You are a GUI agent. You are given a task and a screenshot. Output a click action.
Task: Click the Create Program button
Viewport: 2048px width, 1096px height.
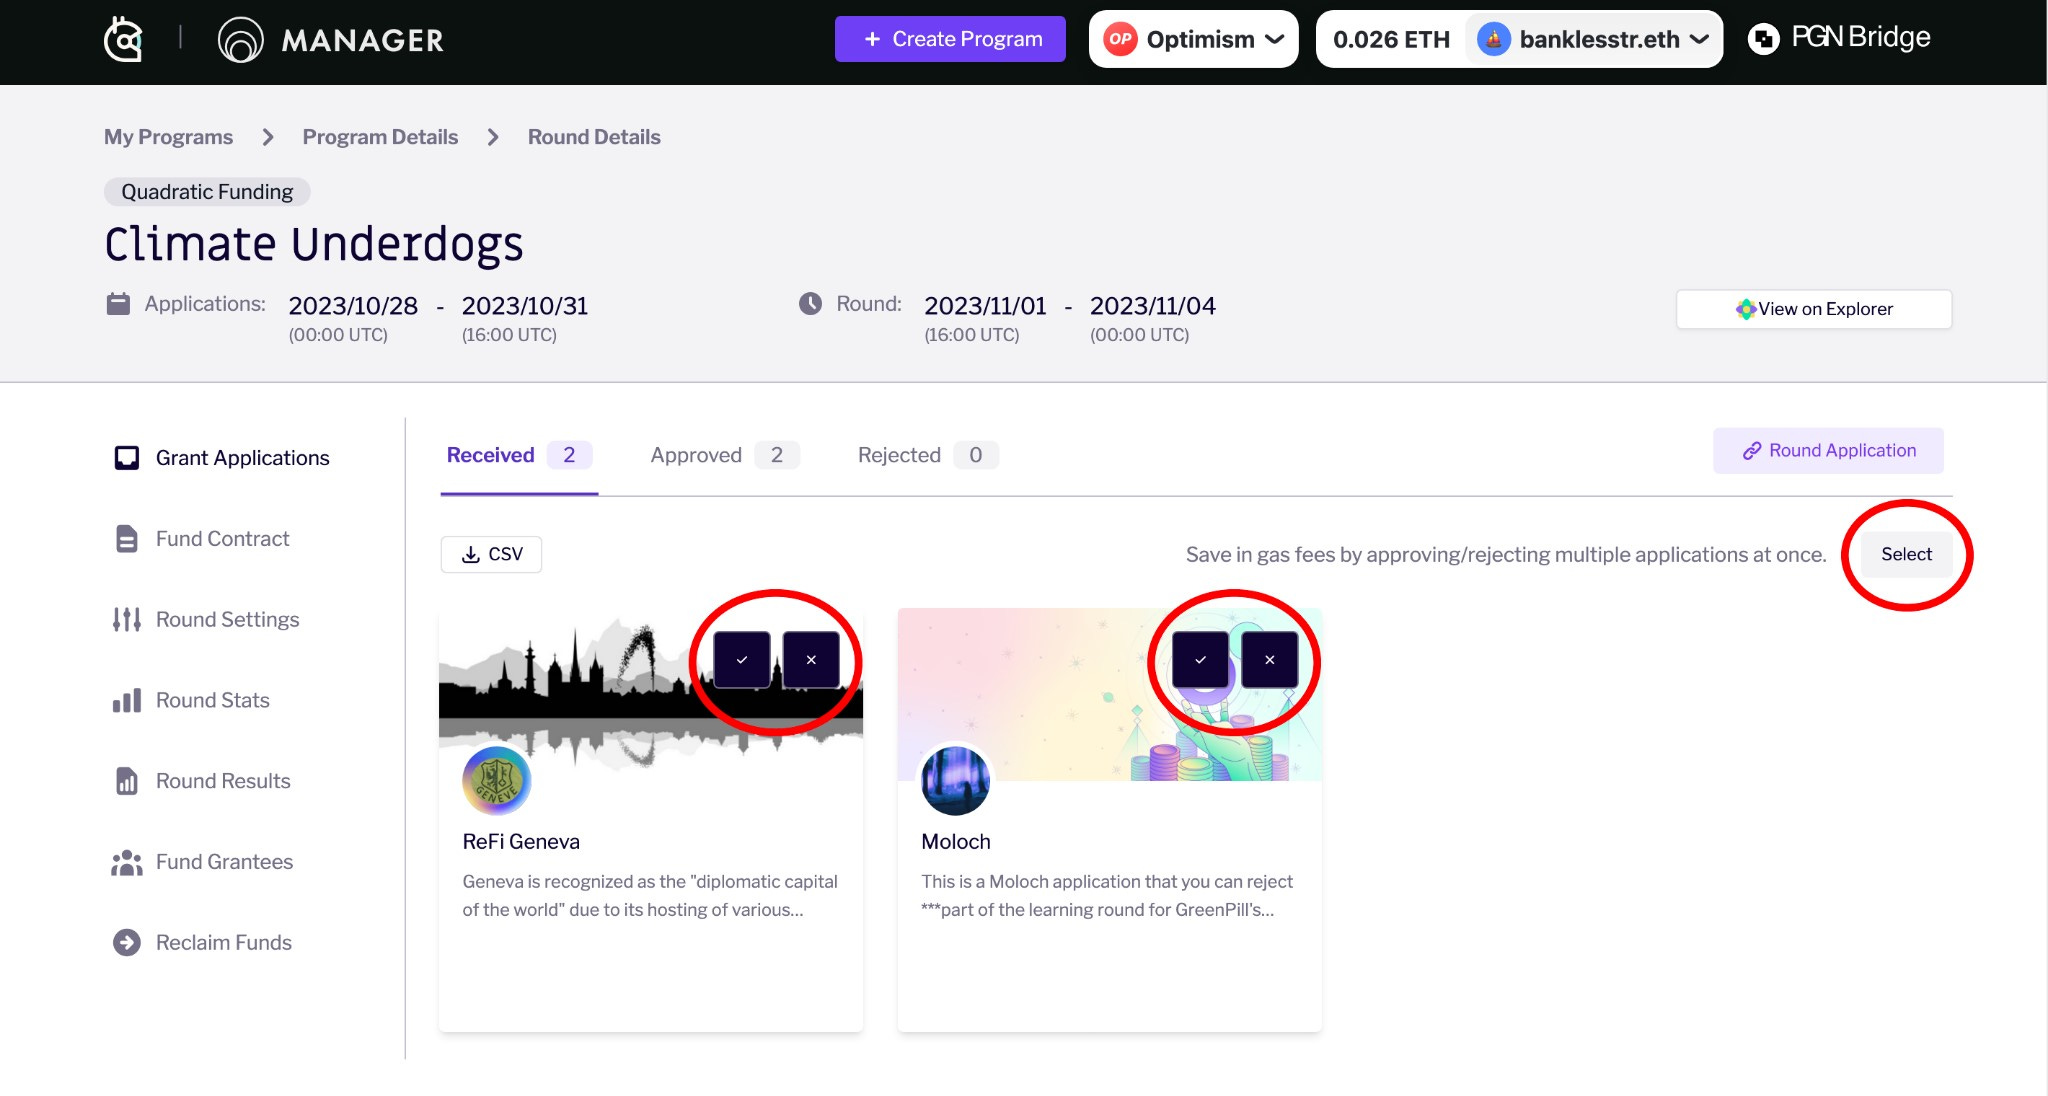[950, 39]
